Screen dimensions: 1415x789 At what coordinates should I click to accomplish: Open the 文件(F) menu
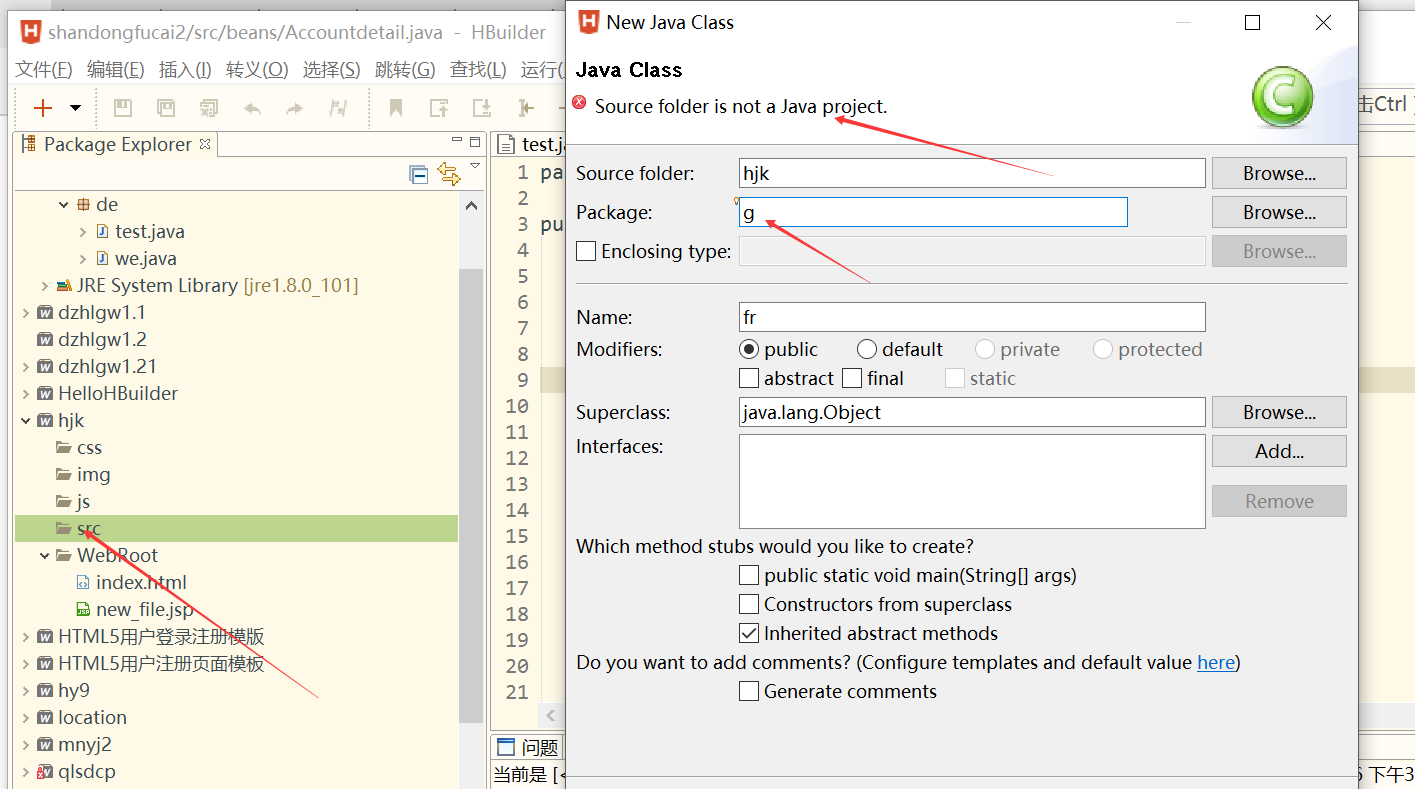point(44,69)
